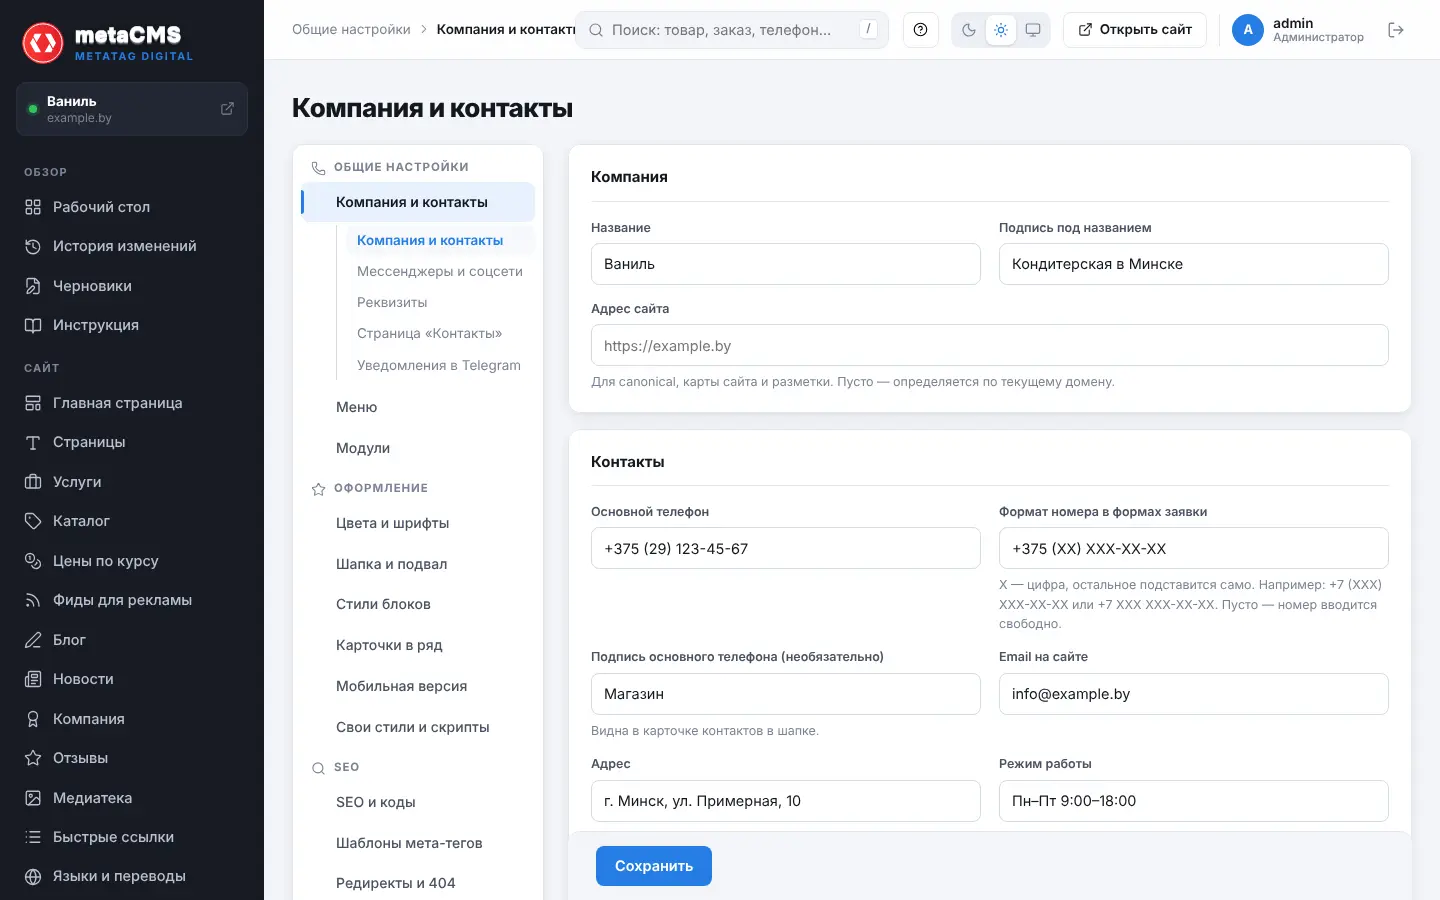Open Фиды для рекламы

coord(132,600)
